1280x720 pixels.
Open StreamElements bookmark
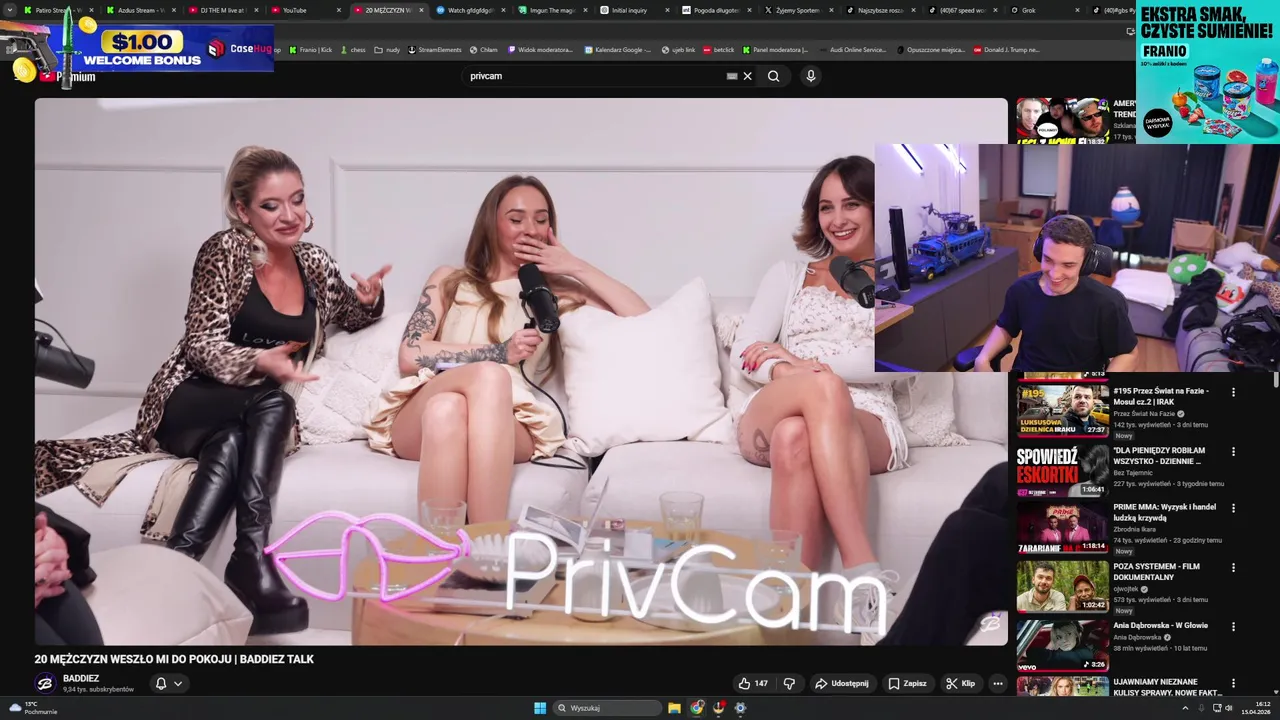coord(434,50)
